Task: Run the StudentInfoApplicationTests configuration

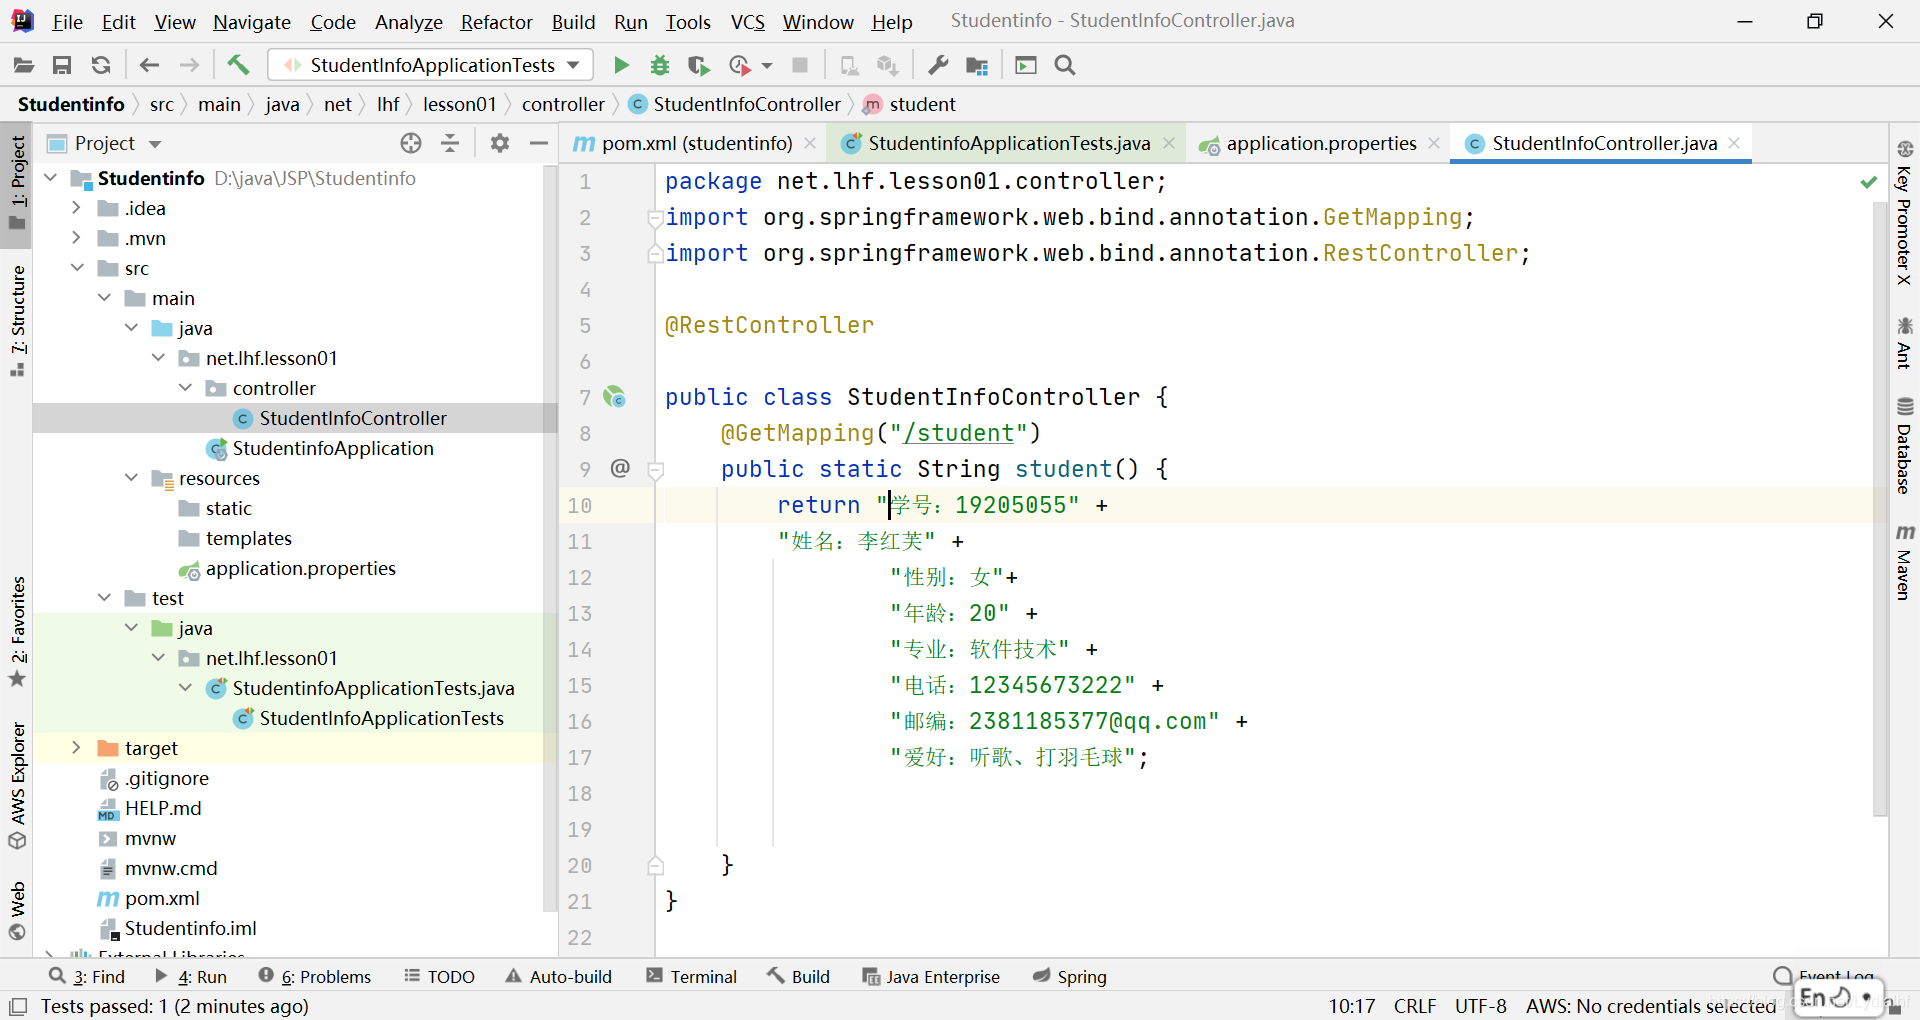Action: point(621,65)
